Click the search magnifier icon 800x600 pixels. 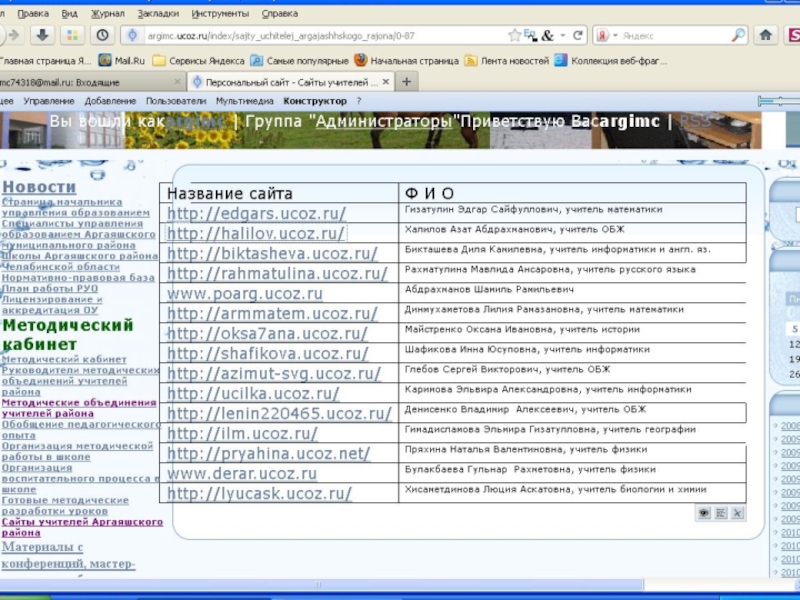click(738, 35)
